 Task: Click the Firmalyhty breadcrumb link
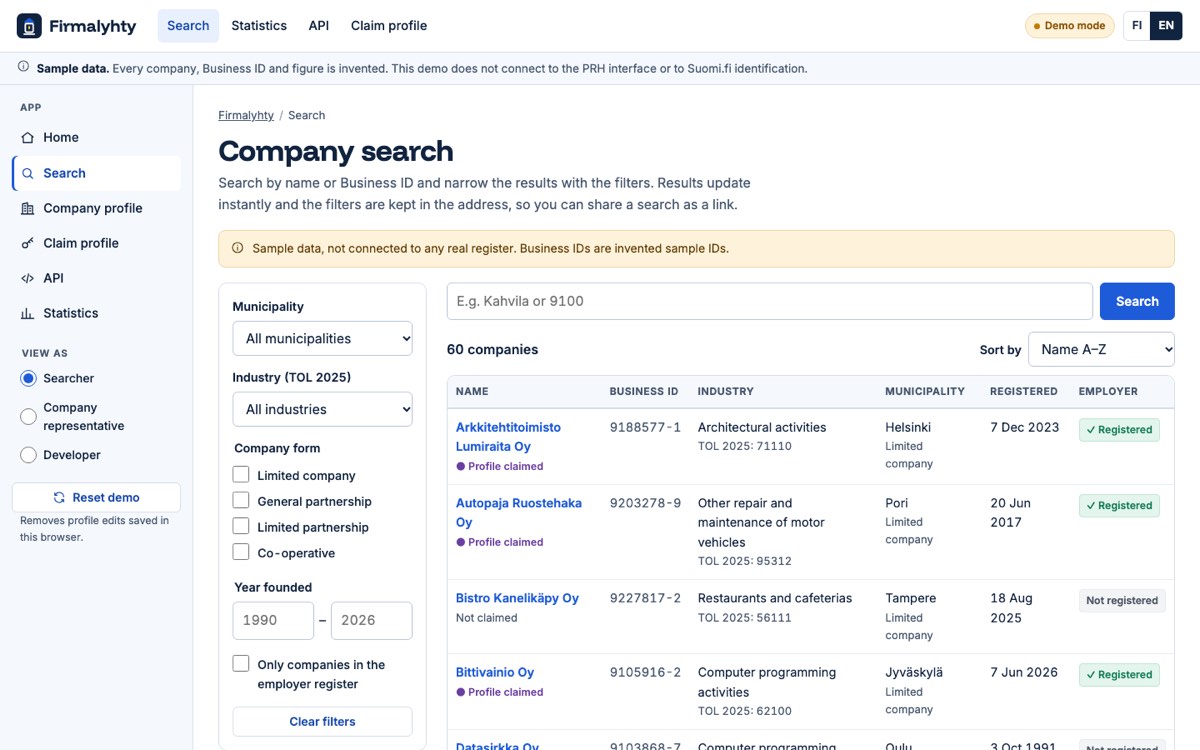pos(246,115)
